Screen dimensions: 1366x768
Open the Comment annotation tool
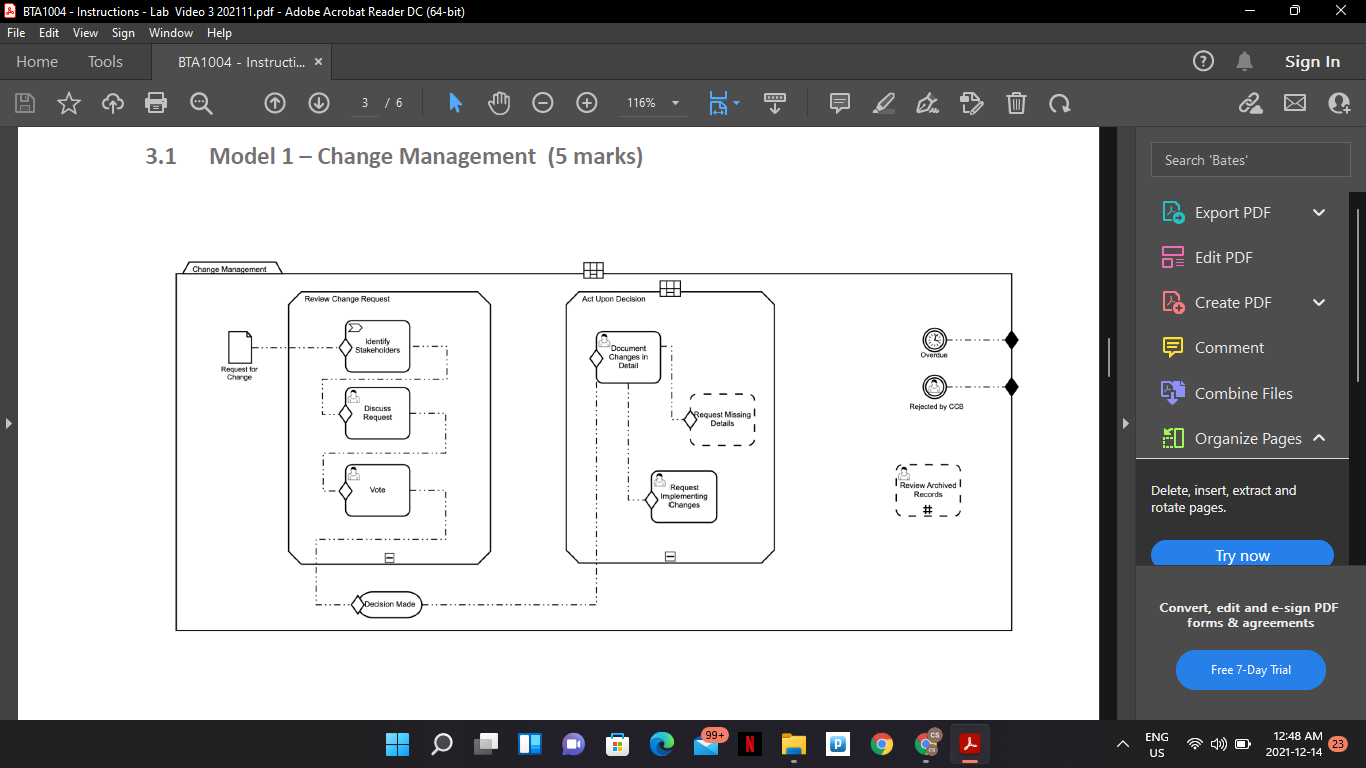[x=838, y=103]
